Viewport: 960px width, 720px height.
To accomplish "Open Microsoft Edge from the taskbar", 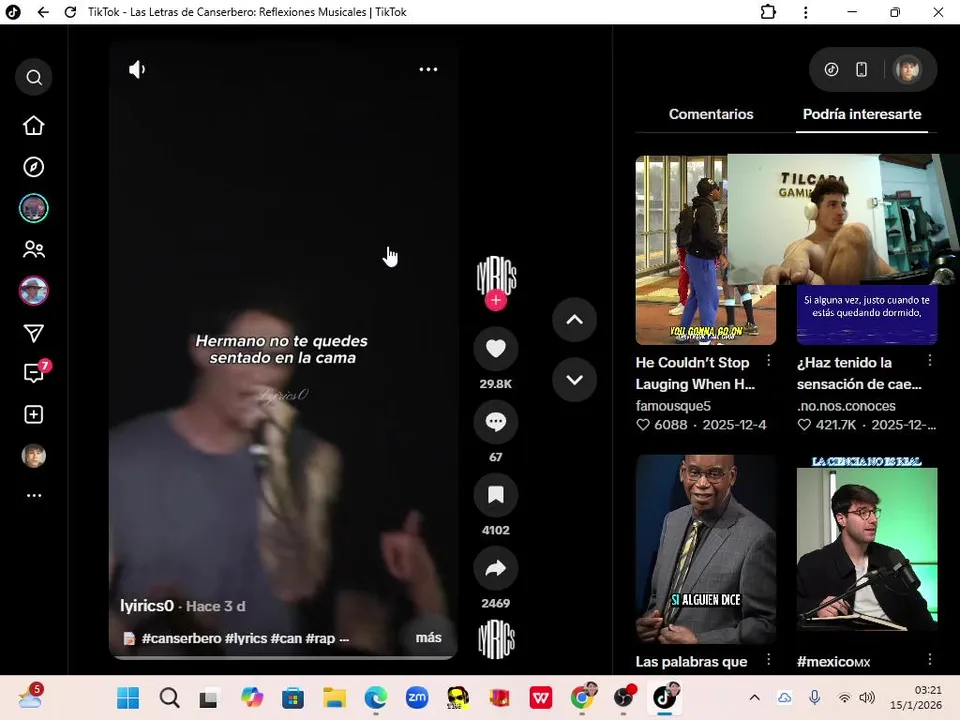I will (x=376, y=697).
